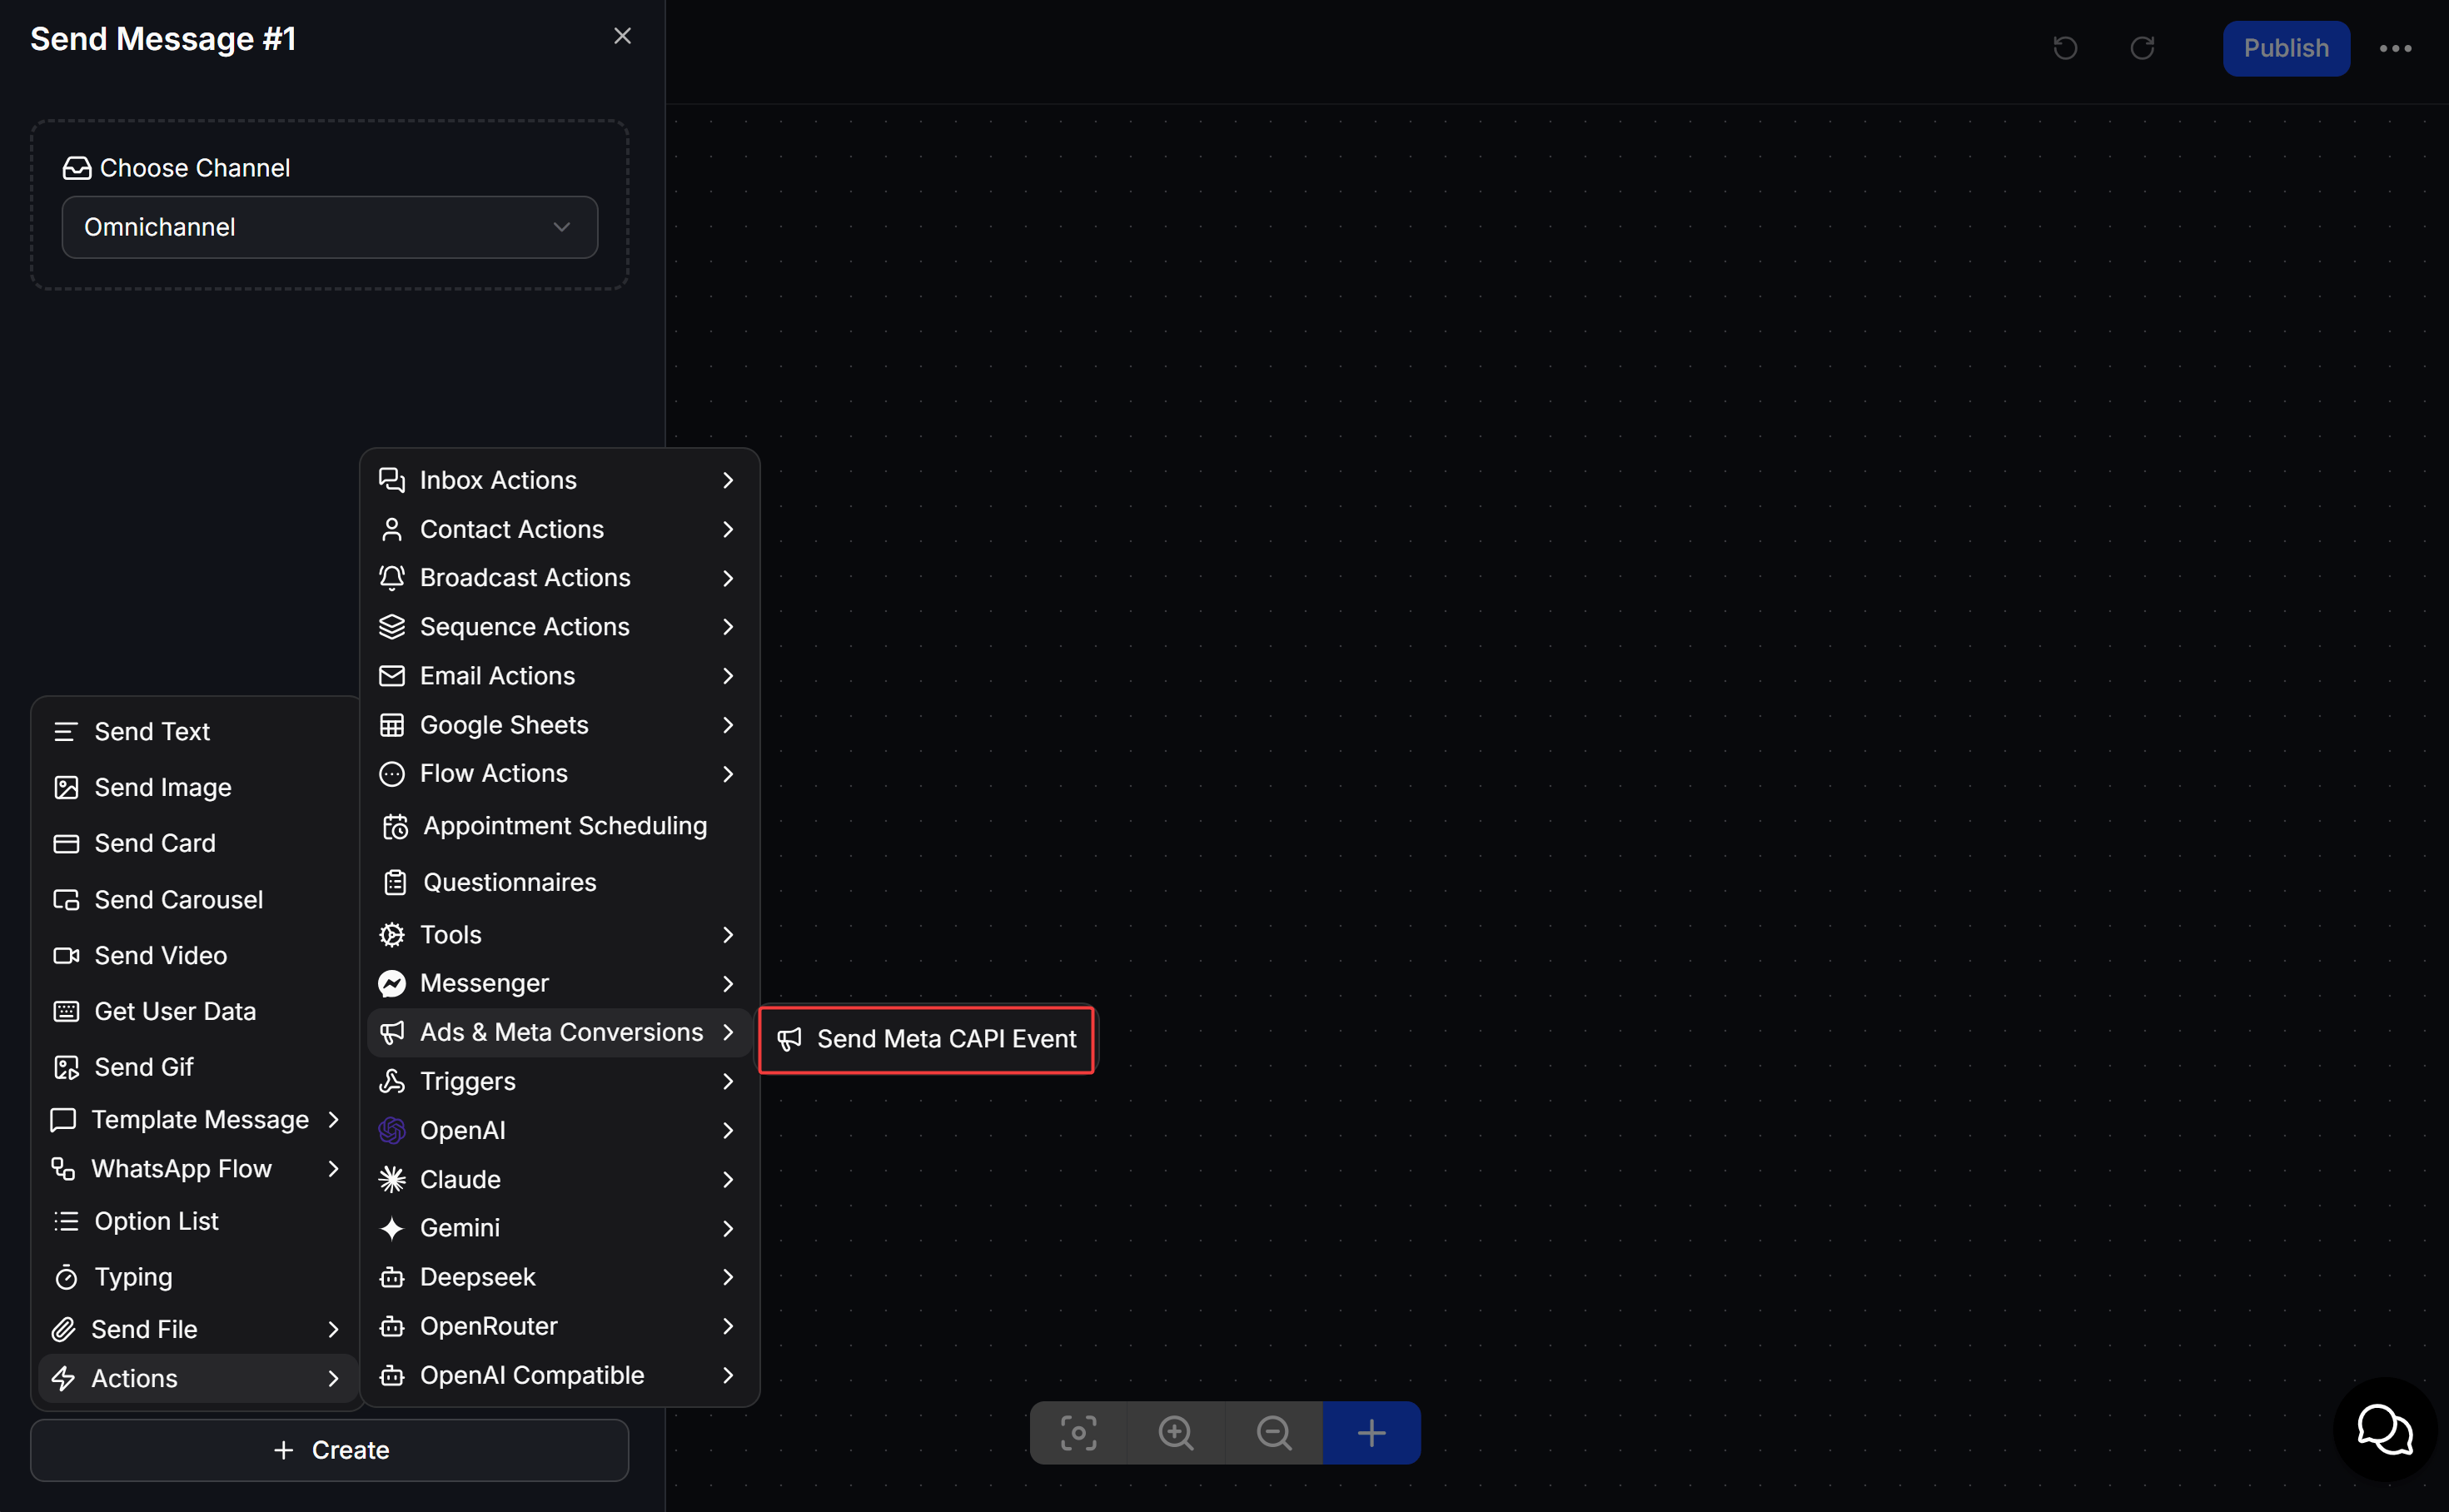
Task: Open the Deepseek menu entry
Action: [x=559, y=1277]
